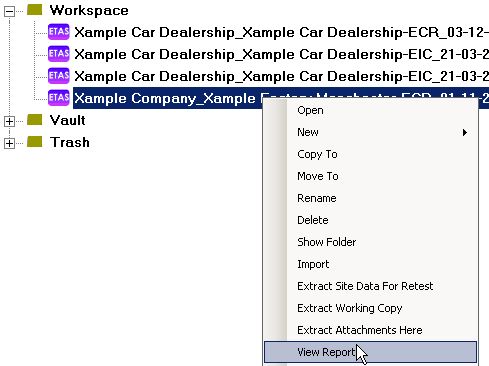489x366 pixels.
Task: Expand the Vault tree node
Action: 9,121
